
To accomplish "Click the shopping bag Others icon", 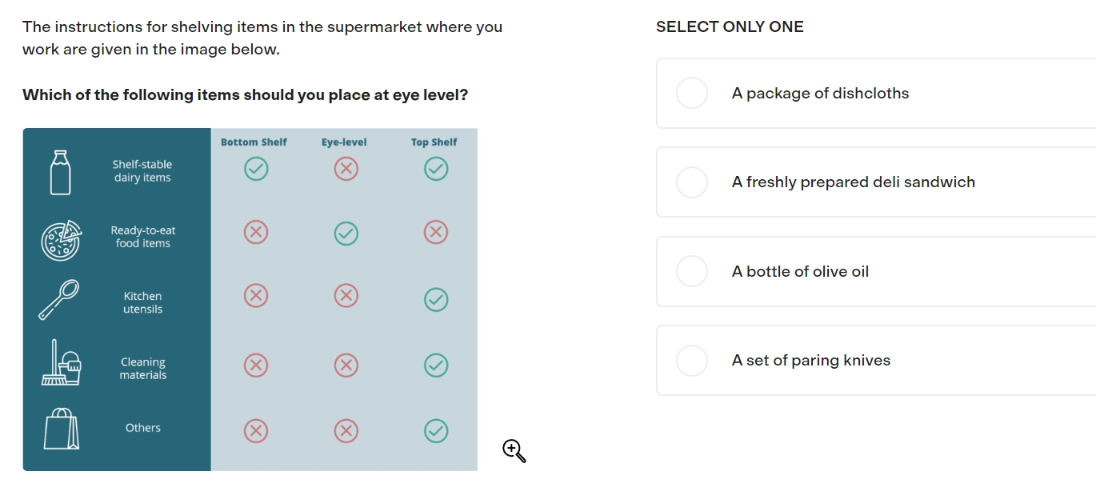I will [x=62, y=429].
